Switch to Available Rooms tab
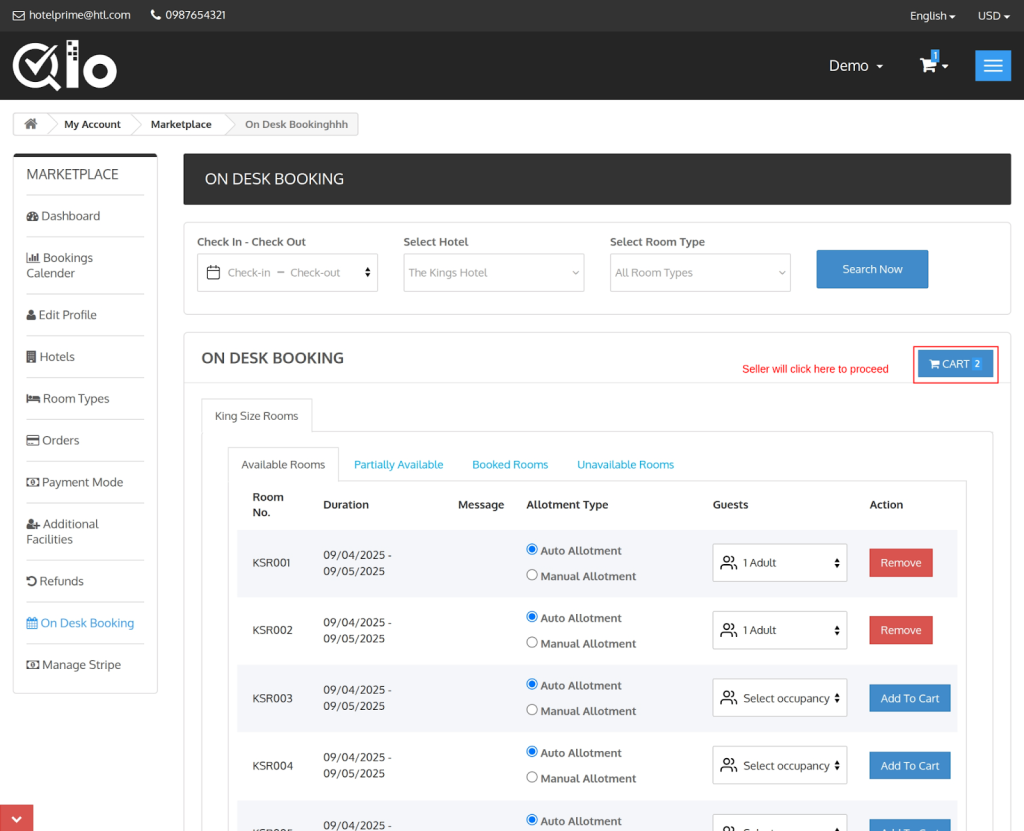This screenshot has height=831, width=1024. tap(283, 464)
